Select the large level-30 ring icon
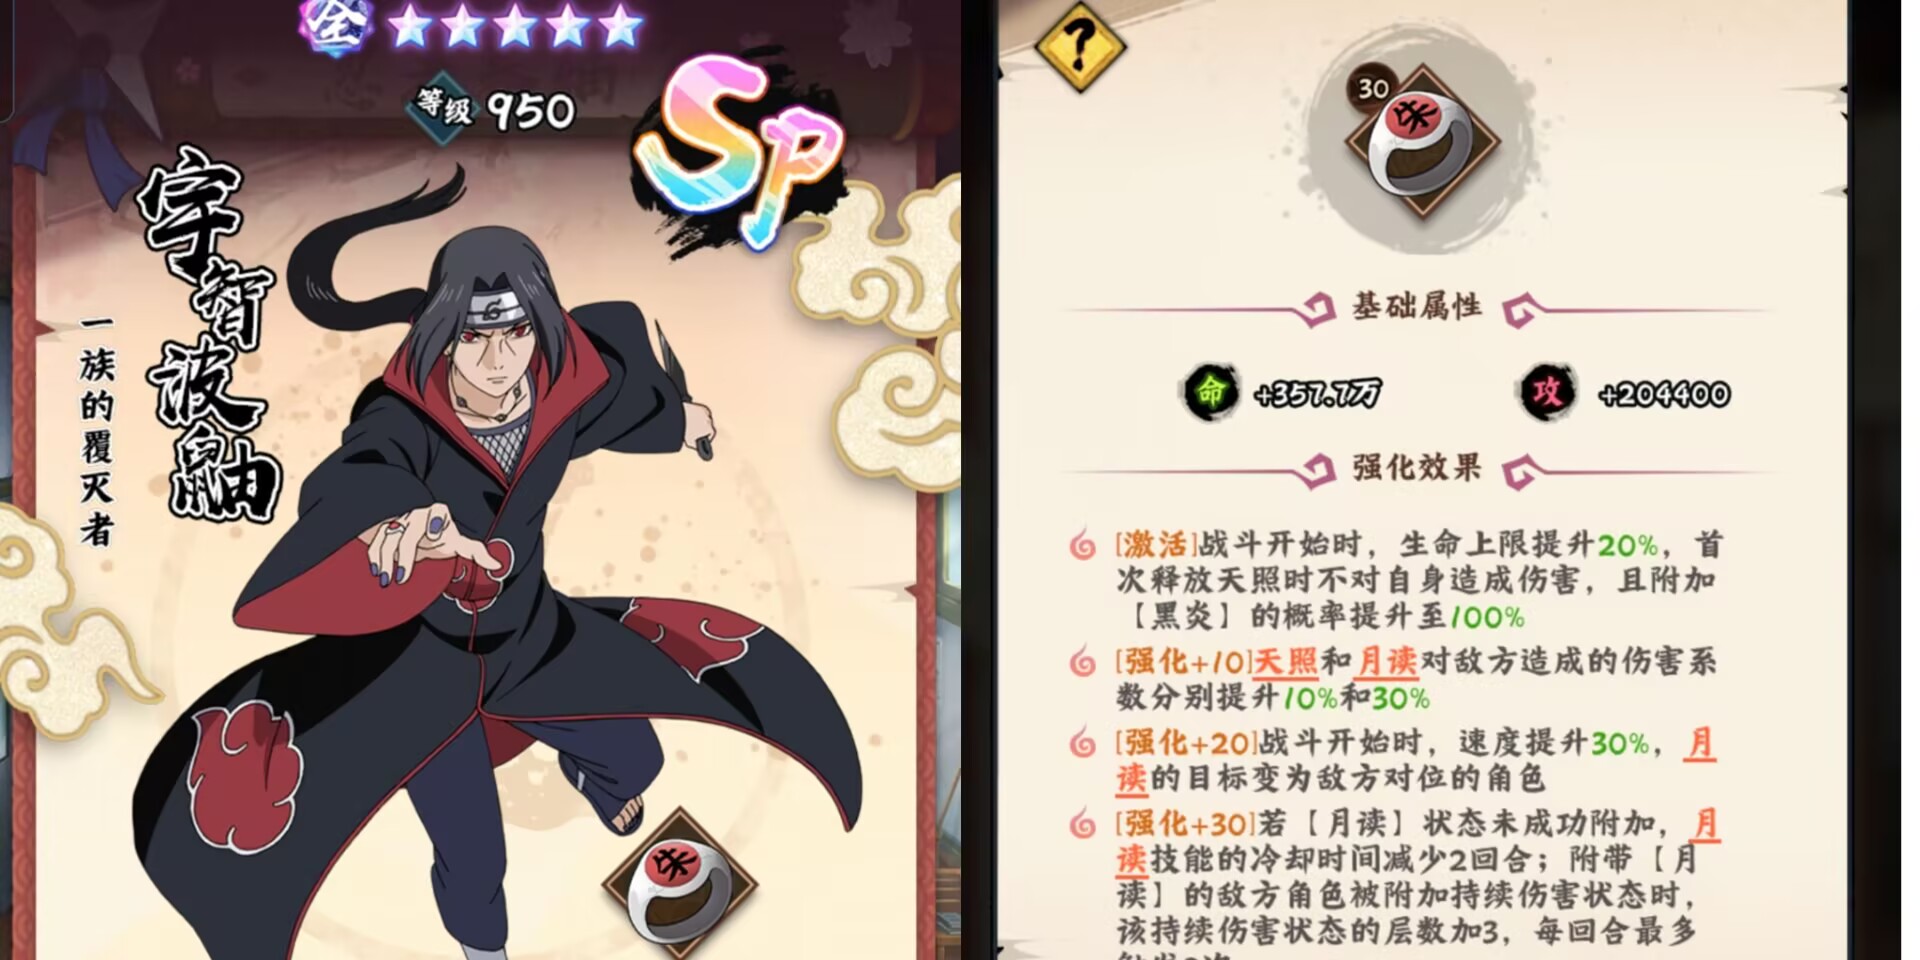The height and width of the screenshot is (960, 1920). coord(1422,140)
